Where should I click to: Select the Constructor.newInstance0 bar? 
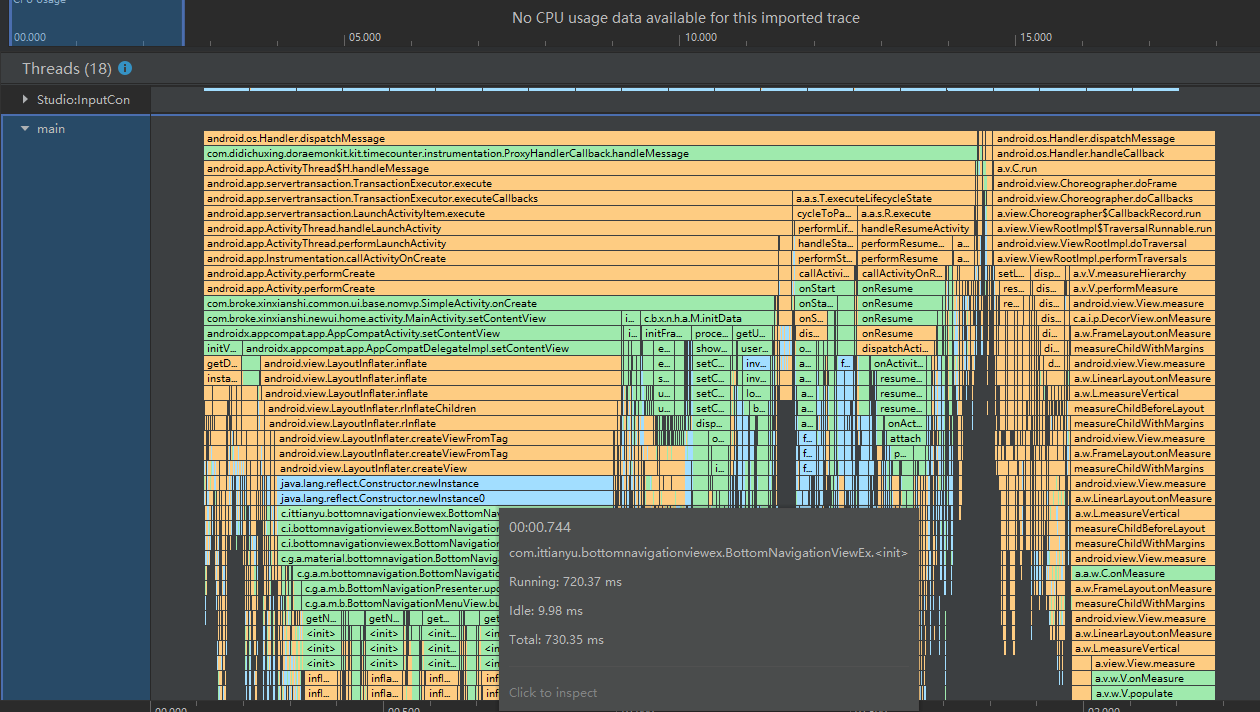point(445,499)
